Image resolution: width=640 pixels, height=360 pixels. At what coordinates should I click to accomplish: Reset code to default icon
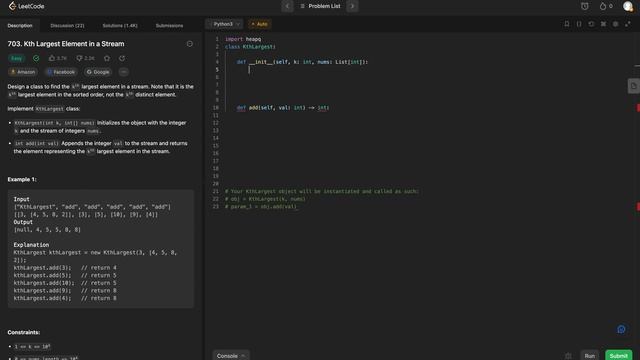[x=591, y=24]
